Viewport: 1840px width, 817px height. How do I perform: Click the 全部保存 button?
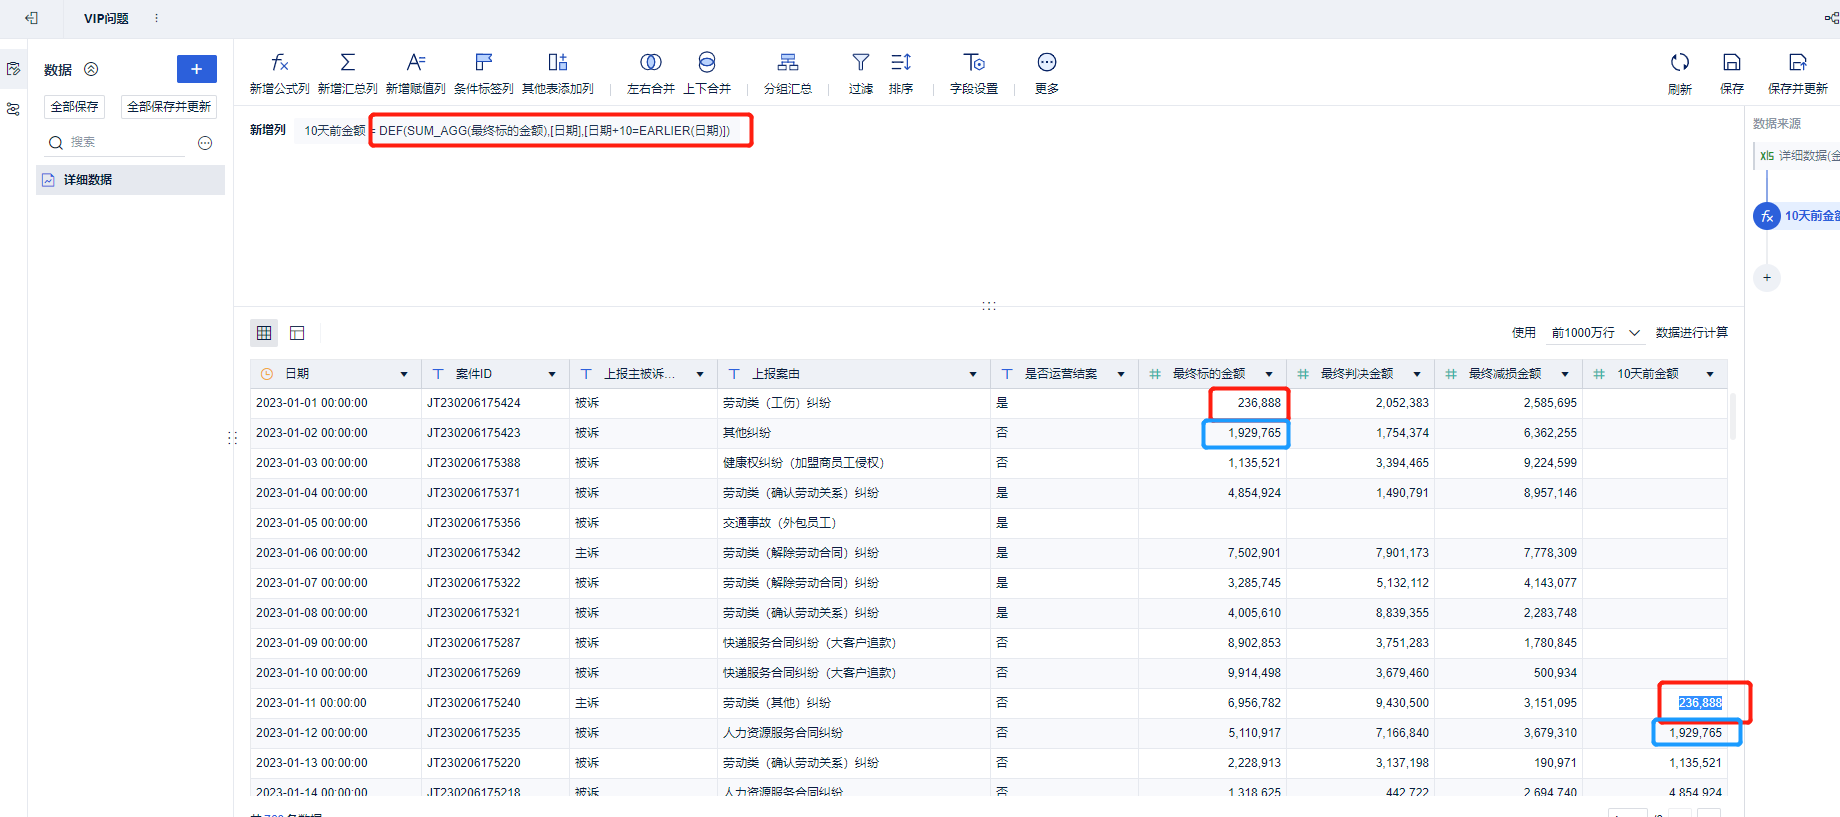point(75,107)
